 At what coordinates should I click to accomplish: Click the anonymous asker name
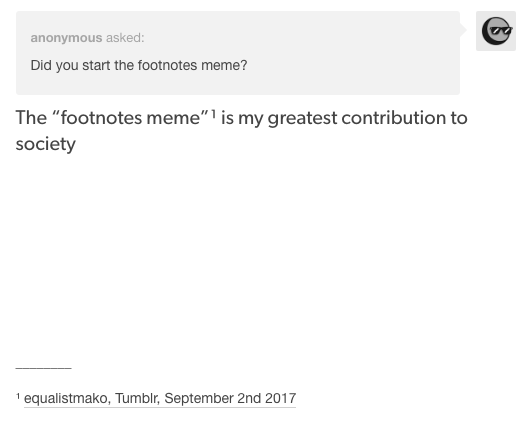pyautogui.click(x=66, y=38)
